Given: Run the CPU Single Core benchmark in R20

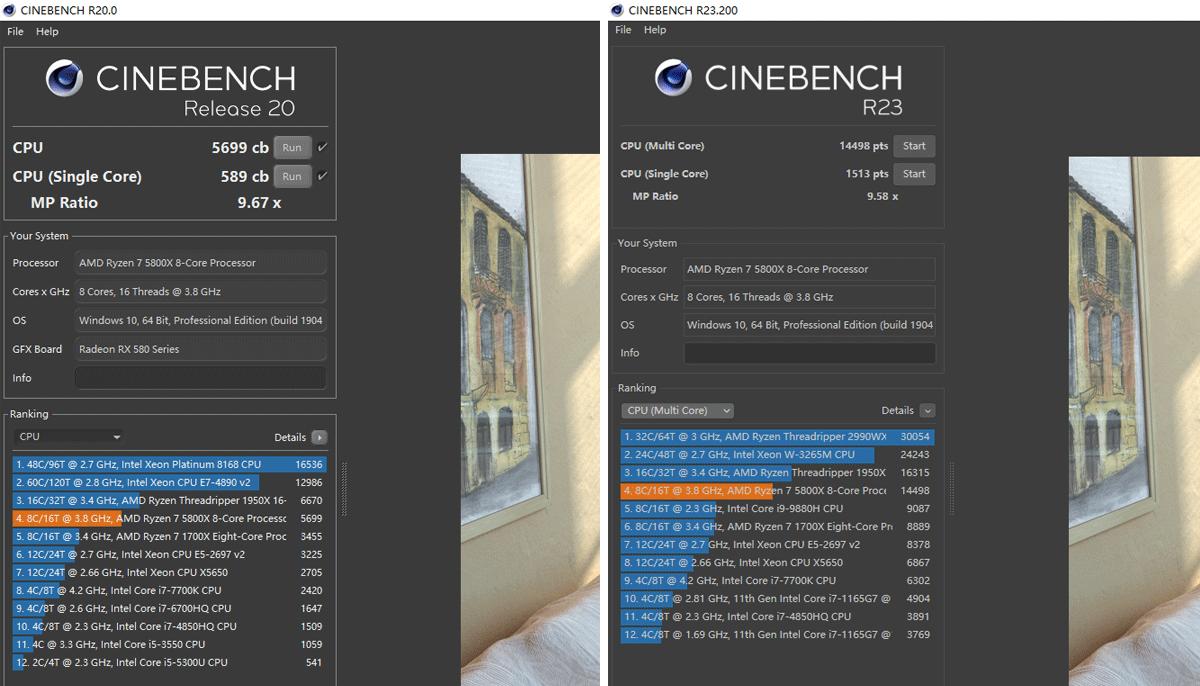Looking at the screenshot, I should point(292,176).
